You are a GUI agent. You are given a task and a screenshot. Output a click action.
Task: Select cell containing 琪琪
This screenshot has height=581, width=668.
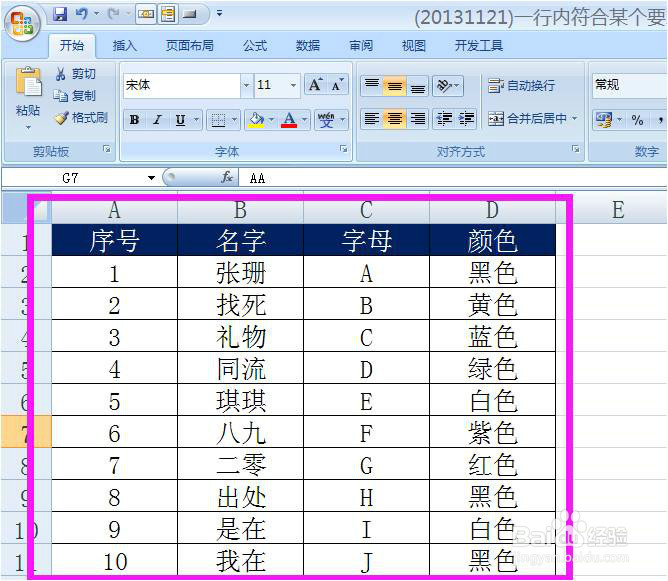(x=240, y=400)
